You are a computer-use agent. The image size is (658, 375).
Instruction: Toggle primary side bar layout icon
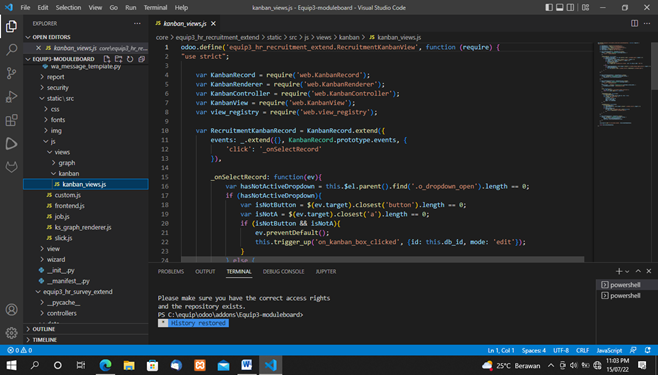click(549, 8)
